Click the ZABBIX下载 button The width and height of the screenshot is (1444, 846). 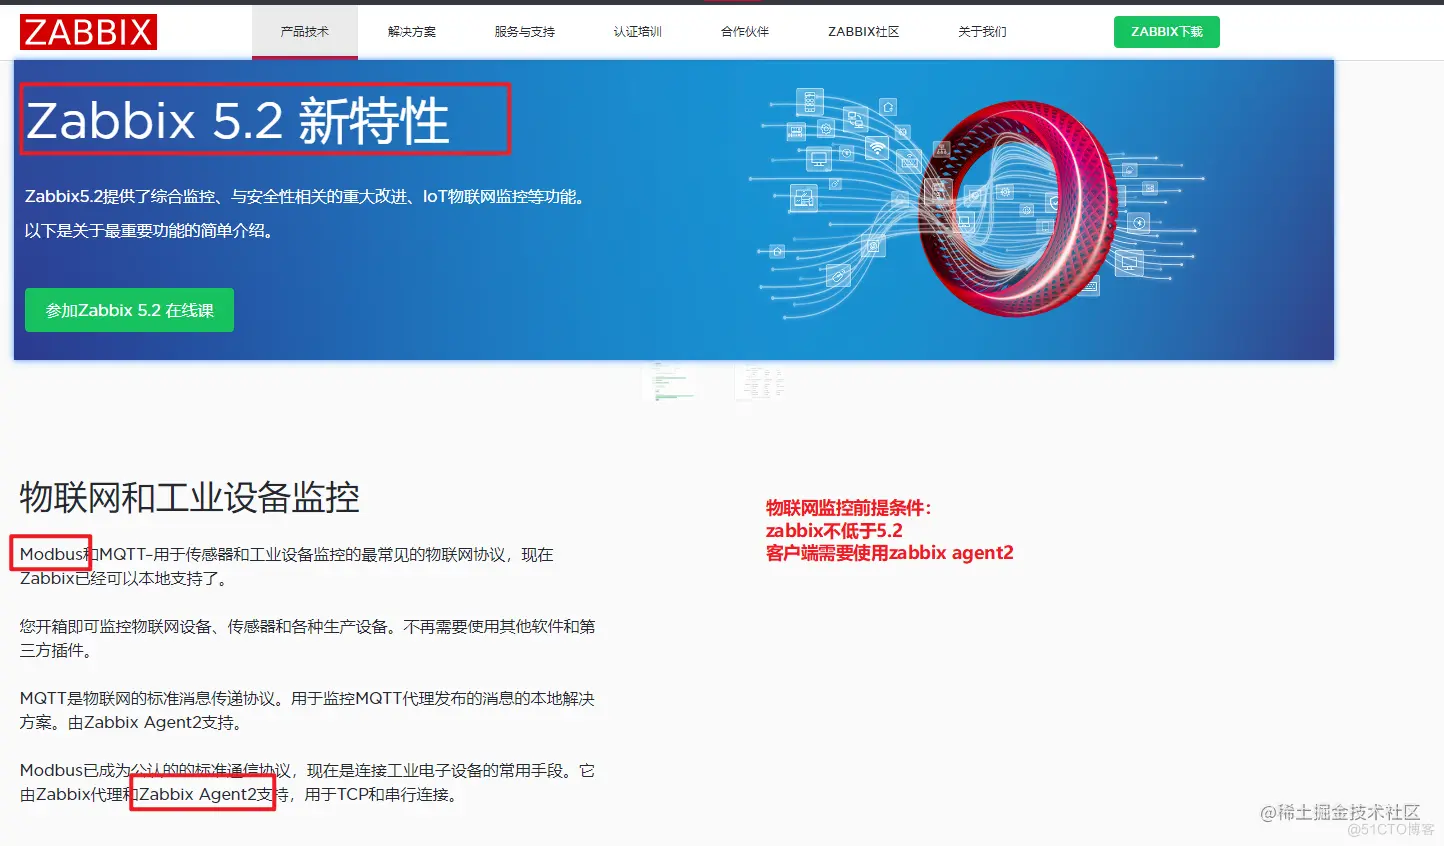click(1167, 32)
